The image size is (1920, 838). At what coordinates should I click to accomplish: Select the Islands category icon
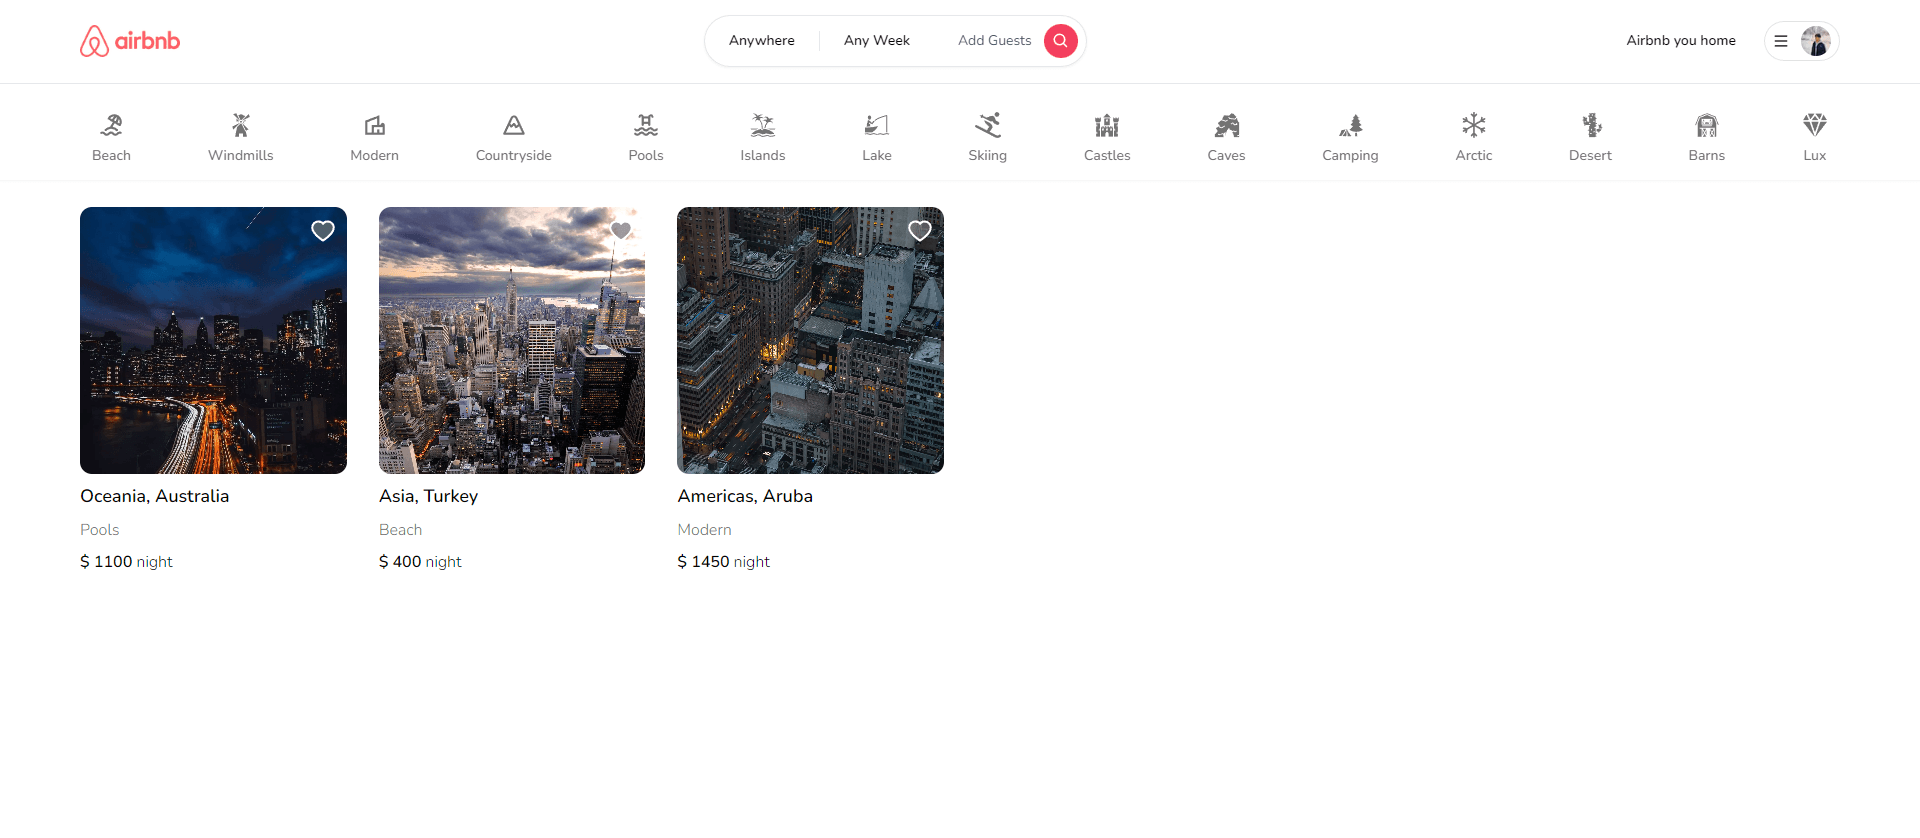(763, 125)
